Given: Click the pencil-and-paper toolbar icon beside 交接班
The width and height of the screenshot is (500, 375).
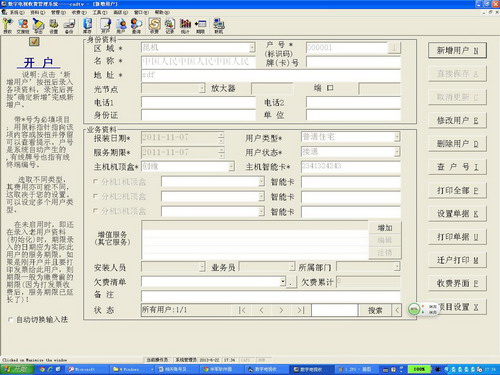Looking at the screenshot, I should [x=38, y=26].
